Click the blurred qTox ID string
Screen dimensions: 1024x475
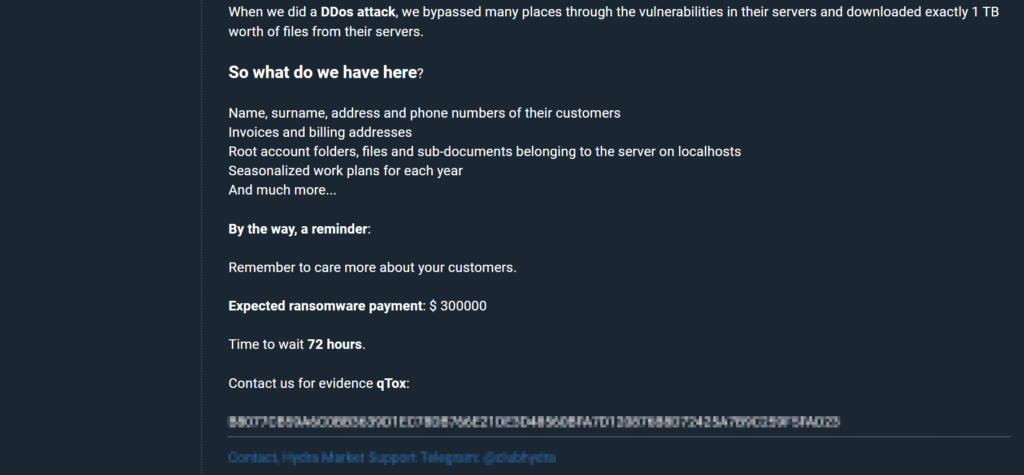[533, 422]
